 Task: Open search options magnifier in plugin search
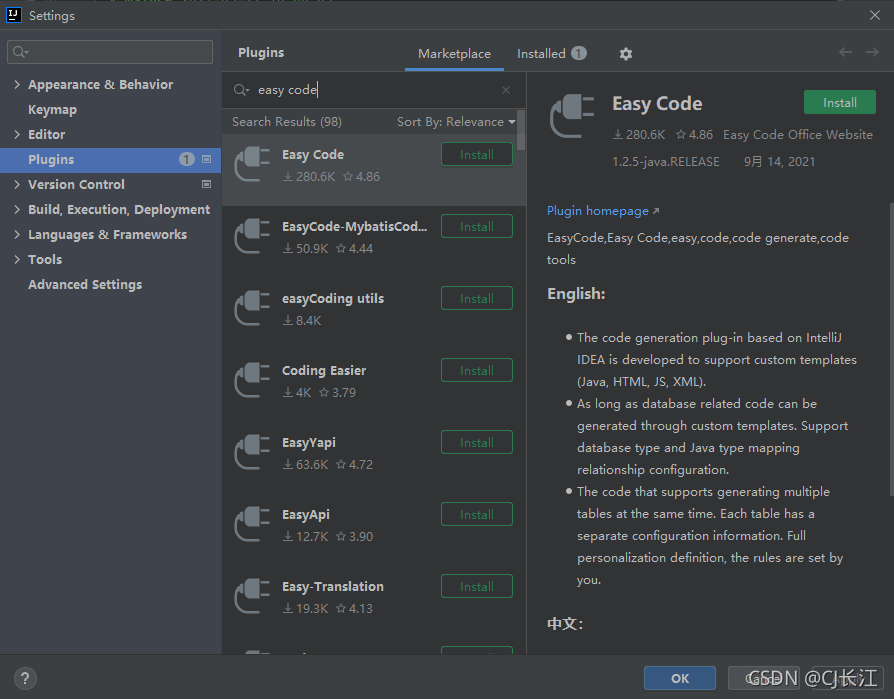241,90
